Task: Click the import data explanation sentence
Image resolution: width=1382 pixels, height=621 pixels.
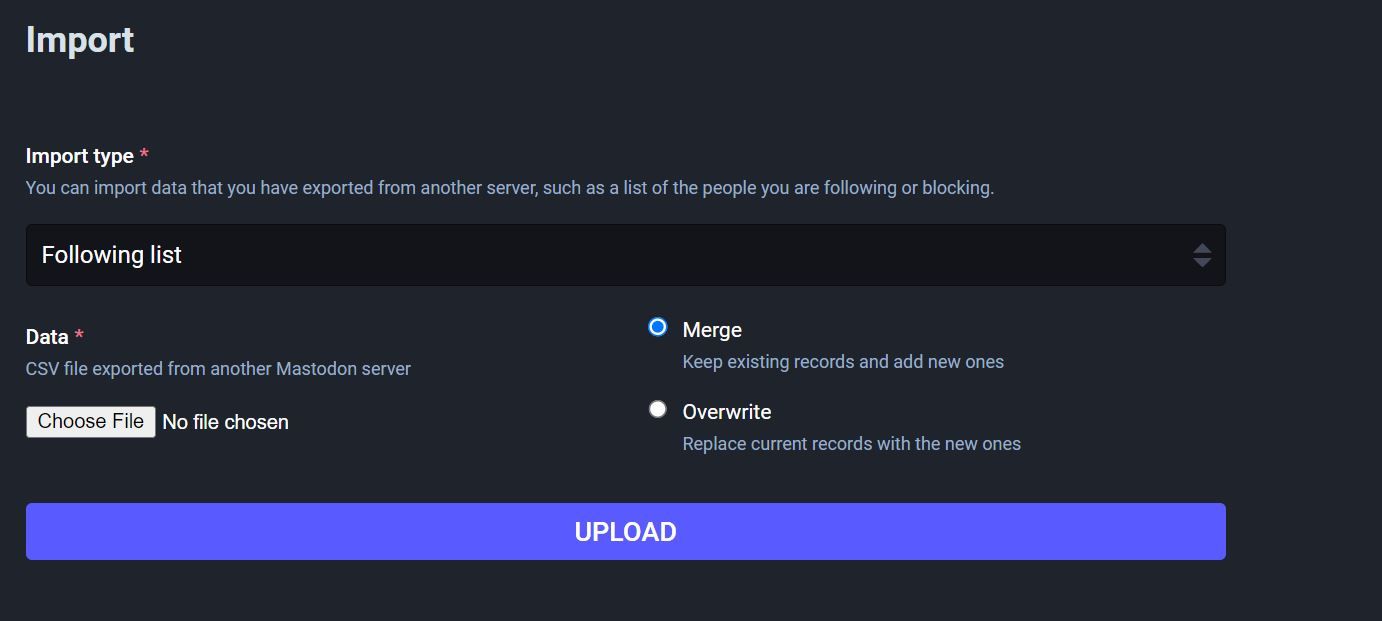Action: 510,187
